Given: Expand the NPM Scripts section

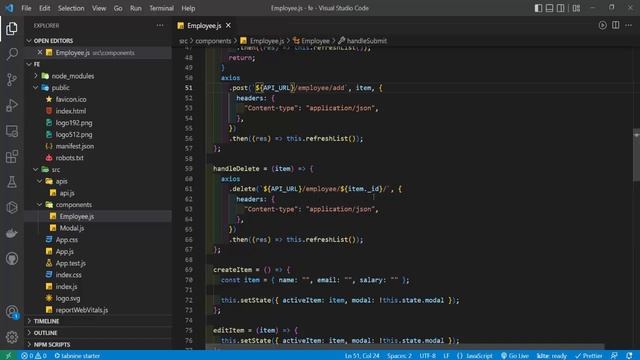Looking at the screenshot, I should click(98, 344).
